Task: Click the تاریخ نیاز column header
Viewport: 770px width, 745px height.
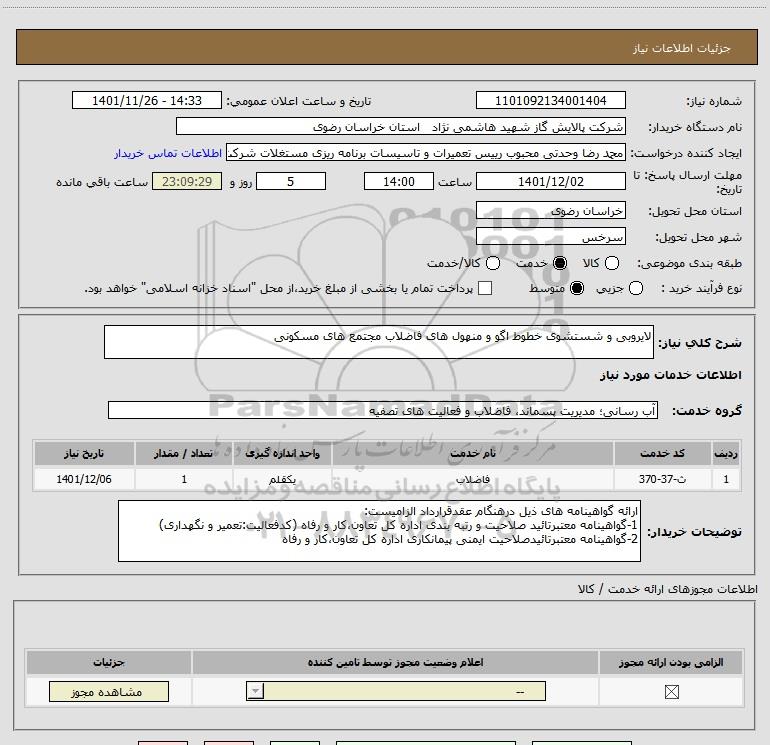Action: [x=84, y=453]
